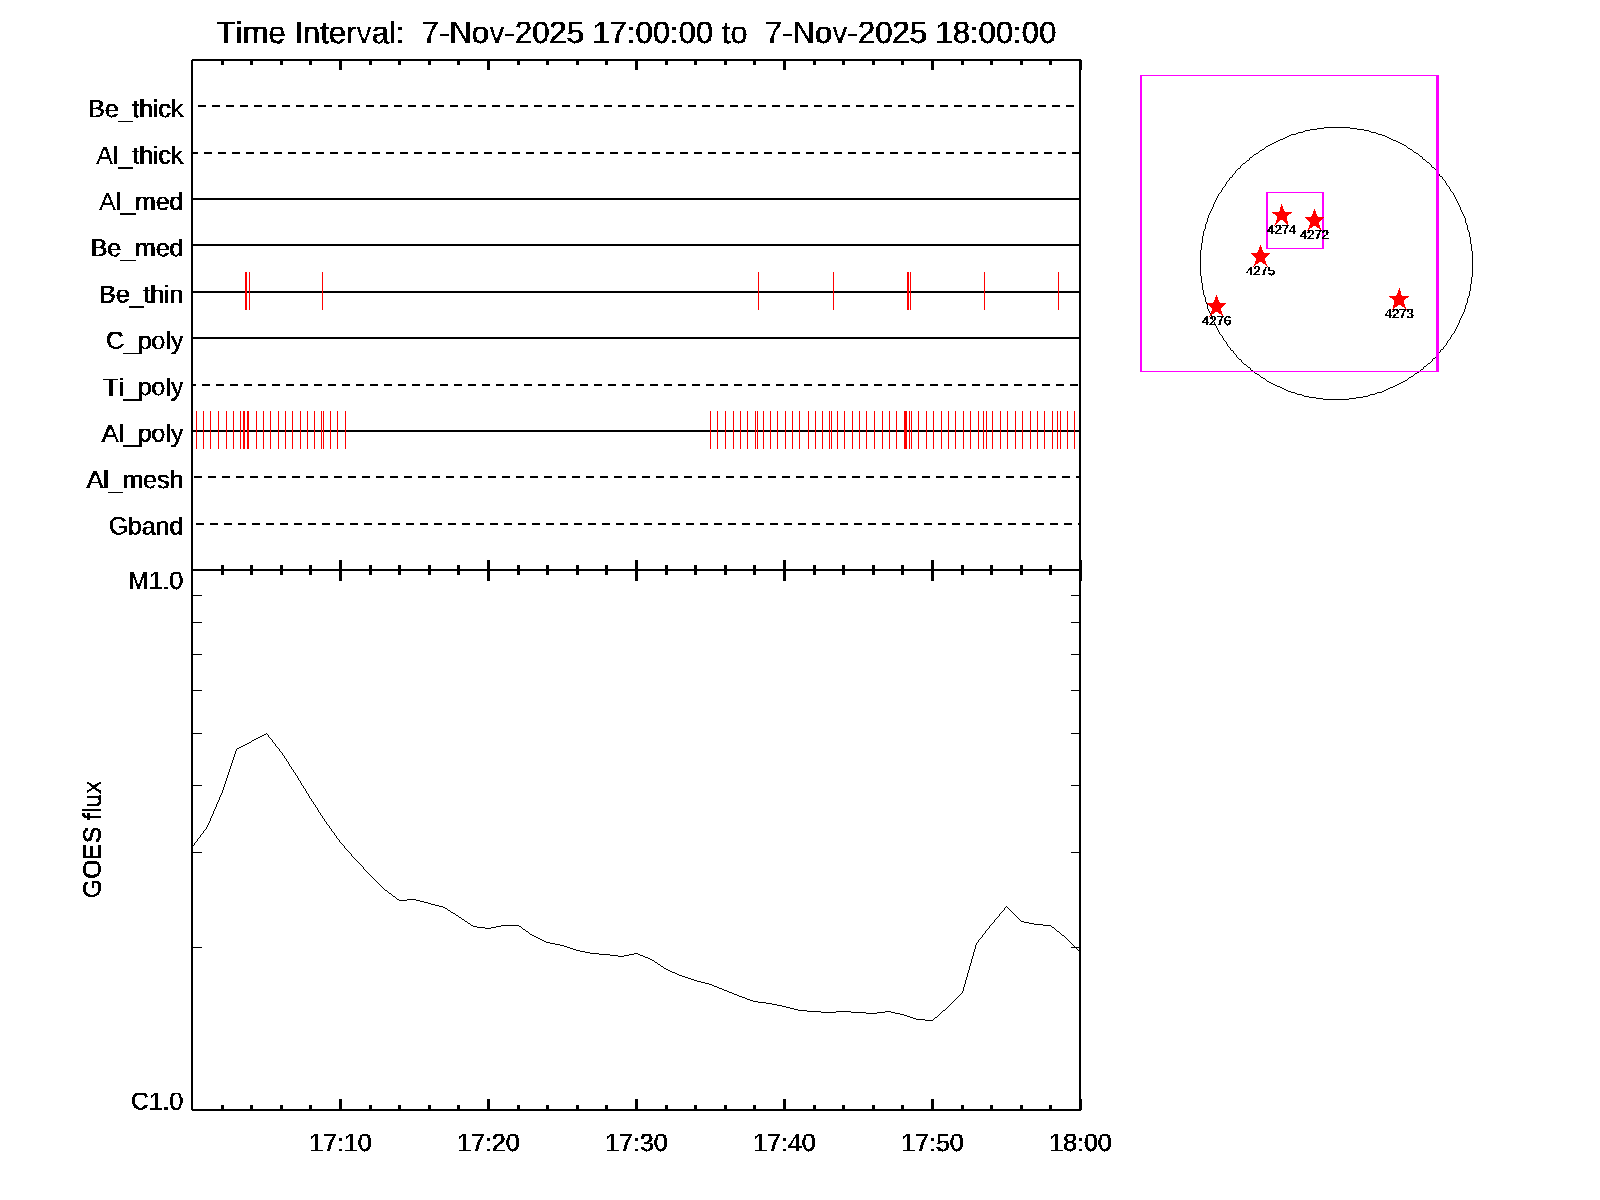Screen dimensions: 1600x1200
Task: Click the M1.0 flux axis label
Action: point(156,581)
